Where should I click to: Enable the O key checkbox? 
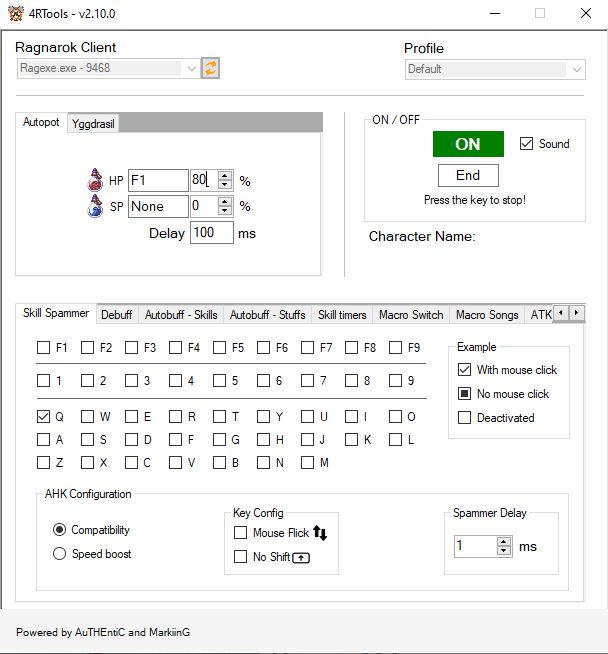[395, 416]
